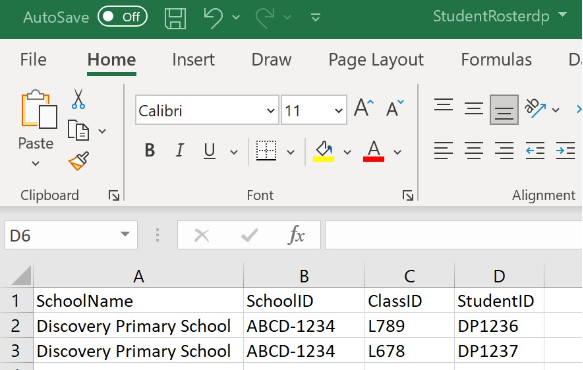Image resolution: width=583 pixels, height=370 pixels.
Task: Open the Clipboard dialog launcher
Action: point(114,195)
